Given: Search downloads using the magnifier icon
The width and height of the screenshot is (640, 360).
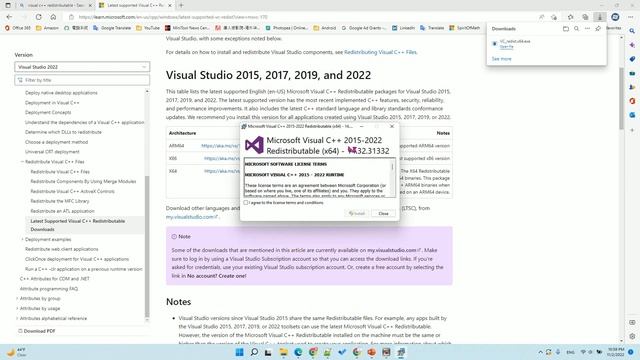Looking at the screenshot, I should [576, 29].
